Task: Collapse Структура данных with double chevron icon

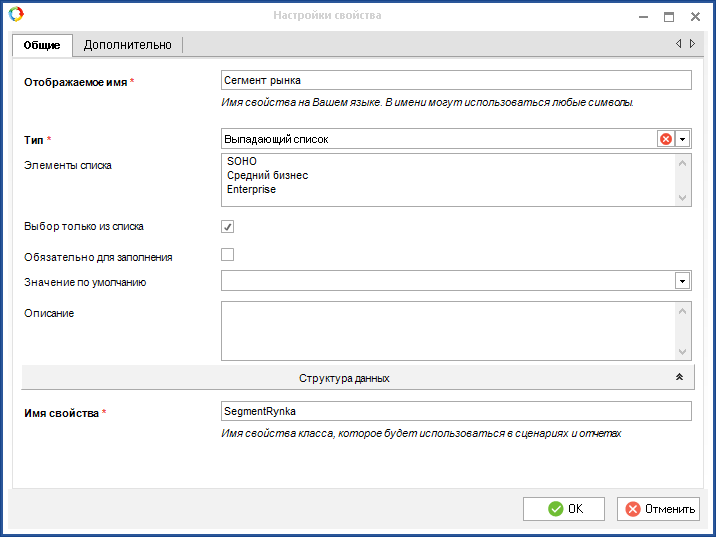Action: (679, 378)
